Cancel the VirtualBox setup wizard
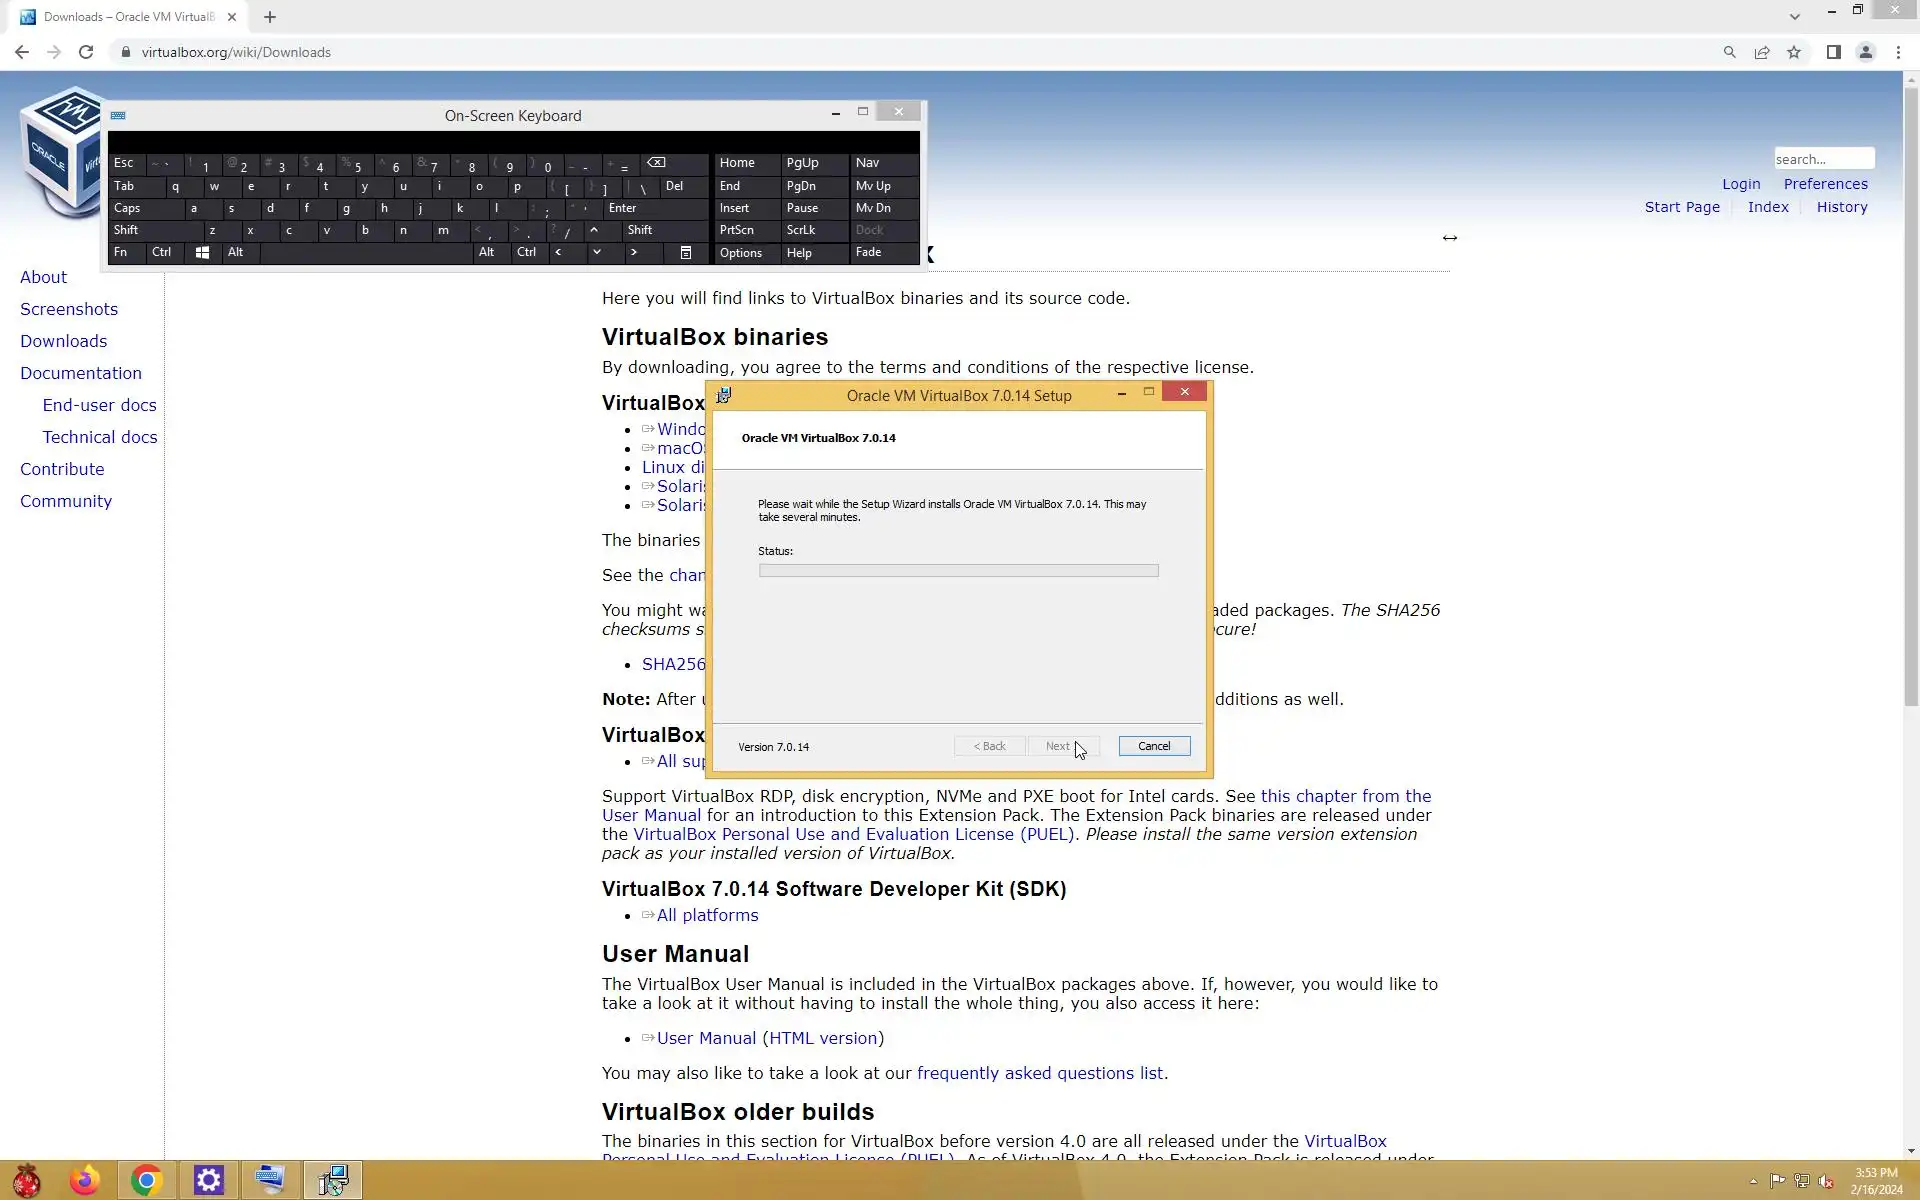1920x1200 pixels. point(1153,746)
